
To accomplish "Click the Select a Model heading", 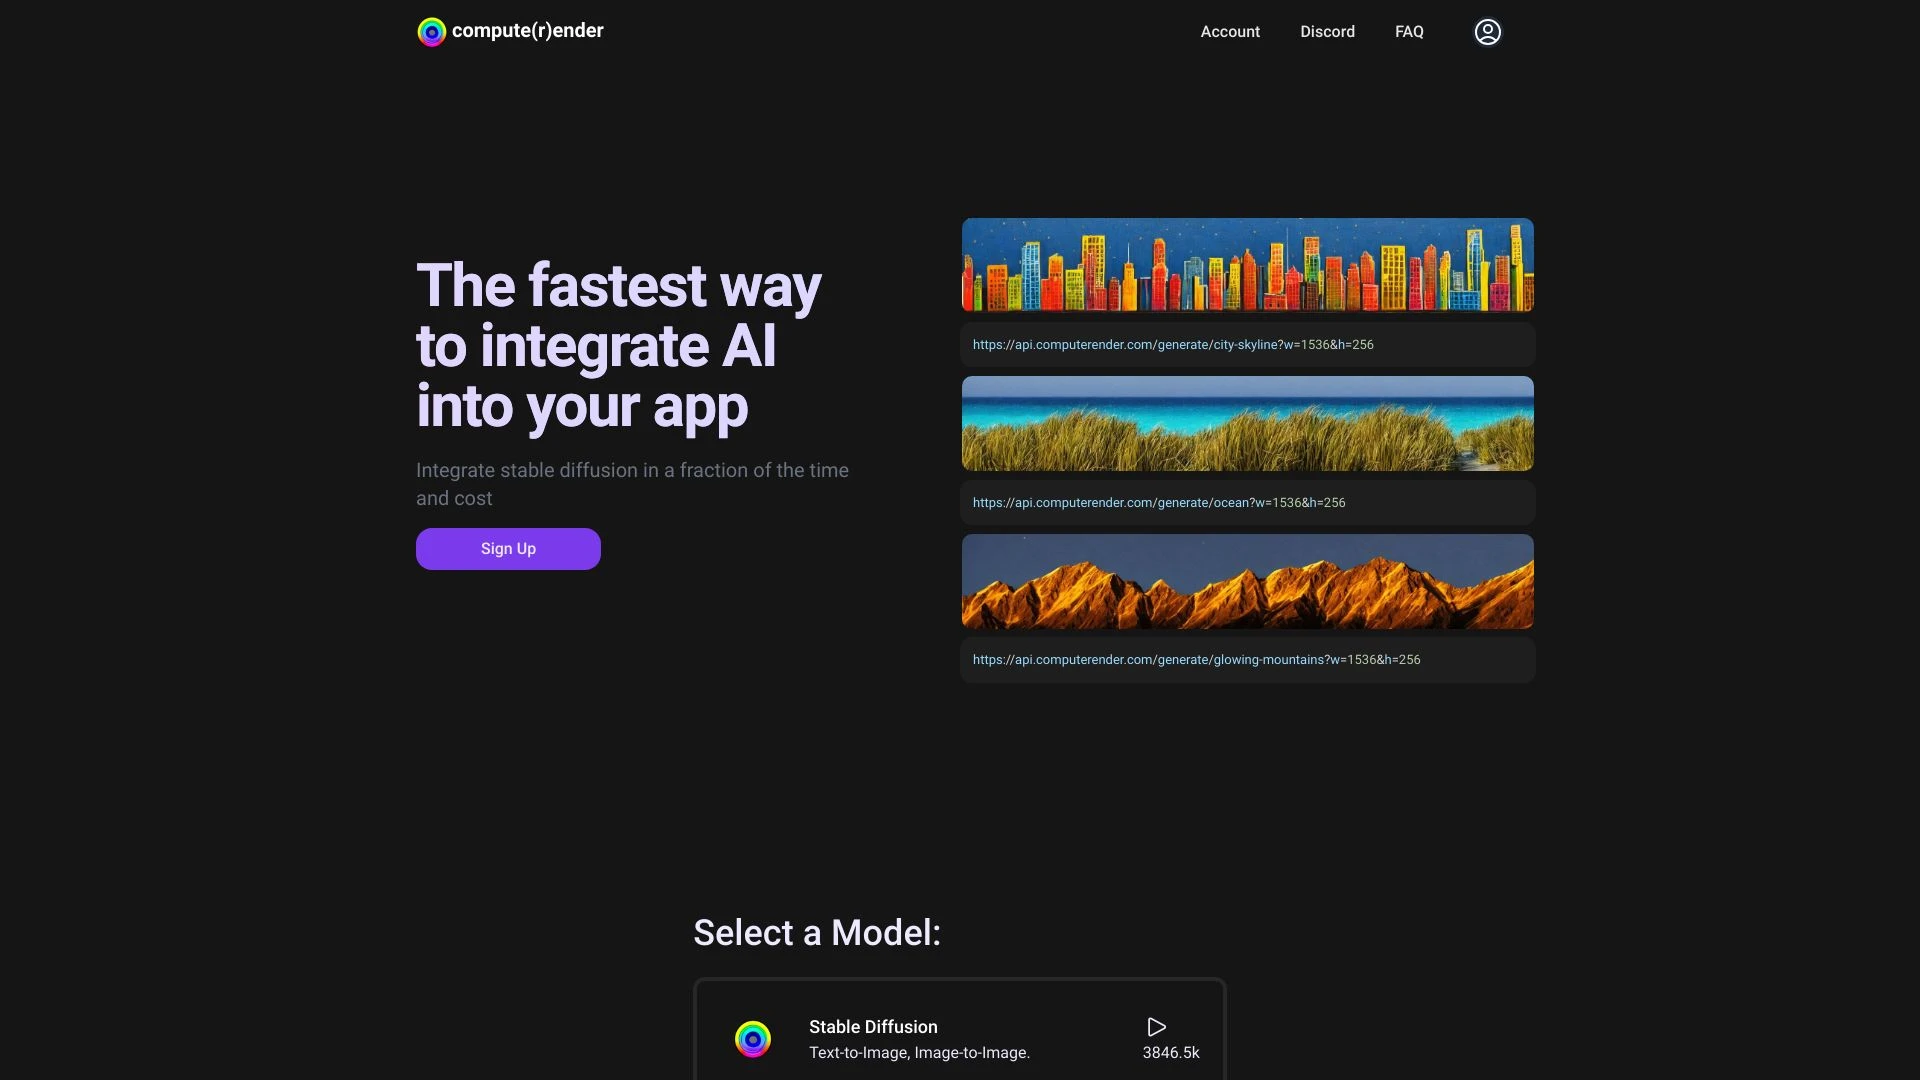I will click(816, 931).
